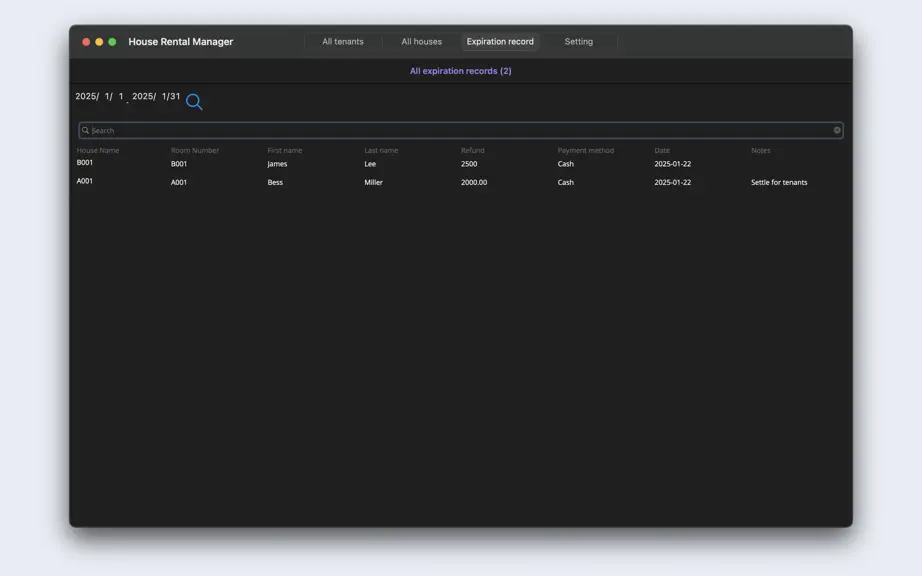Click the small magnifier inside search box

point(85,130)
